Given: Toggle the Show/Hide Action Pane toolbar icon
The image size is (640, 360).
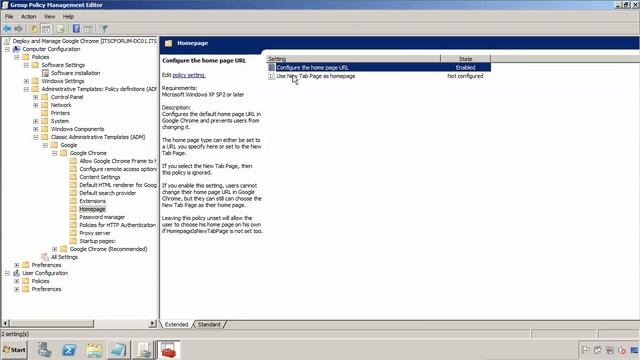Looking at the screenshot, I should (88, 29).
